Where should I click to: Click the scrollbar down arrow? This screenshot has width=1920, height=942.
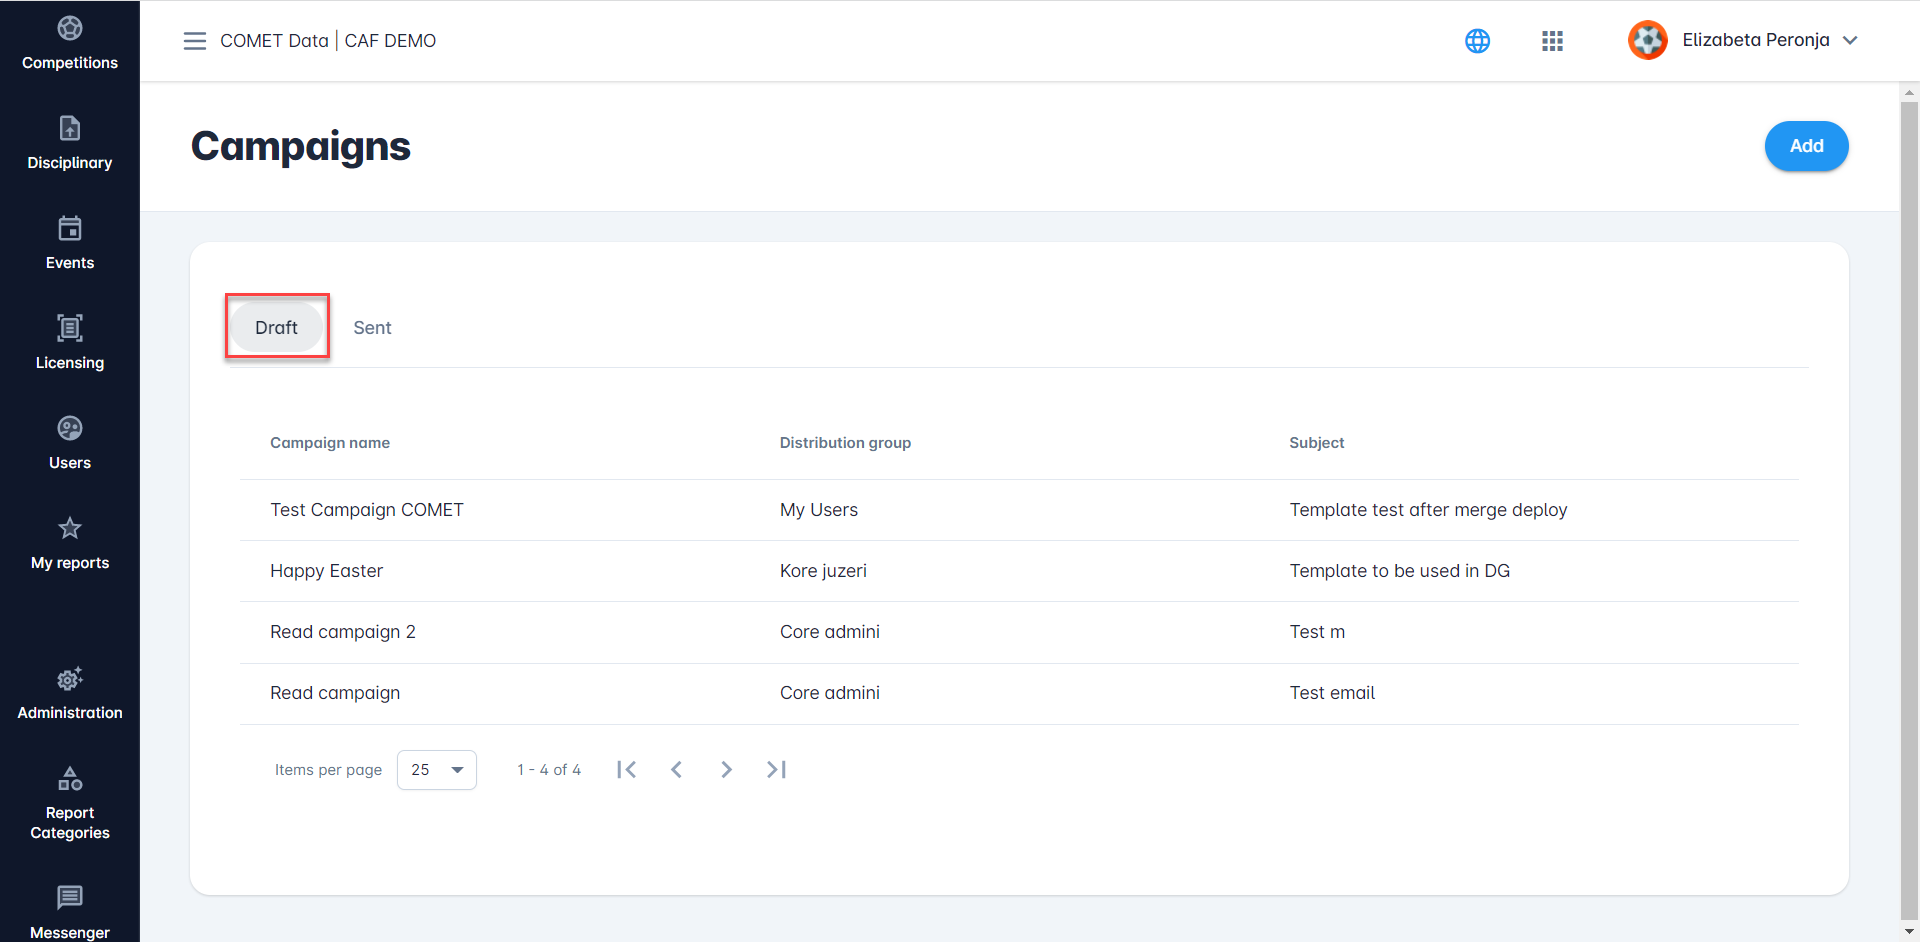1909,931
